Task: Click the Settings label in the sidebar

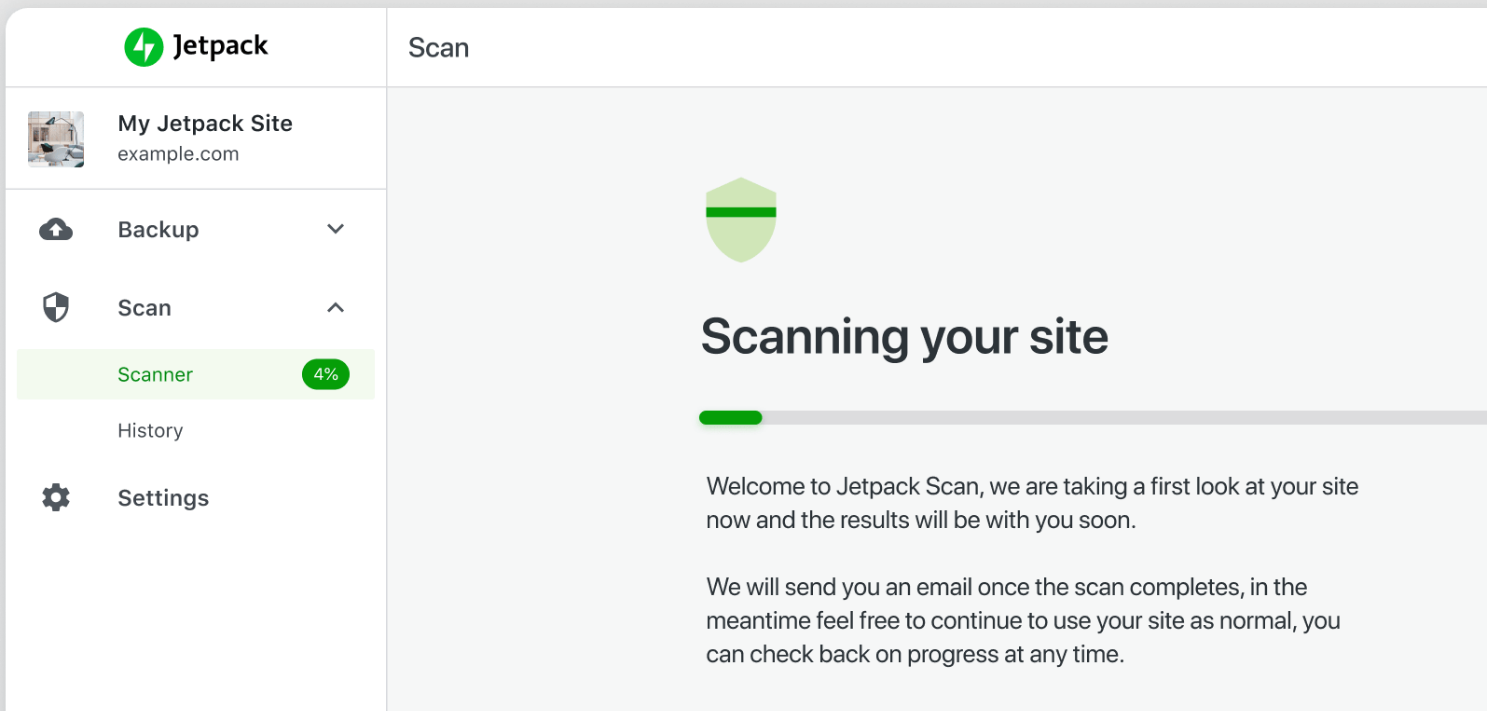Action: click(163, 497)
